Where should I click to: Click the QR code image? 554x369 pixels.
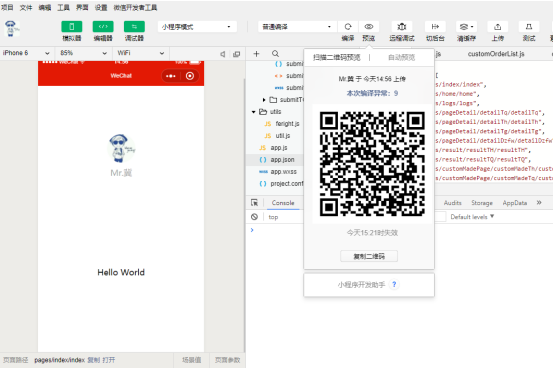point(372,163)
